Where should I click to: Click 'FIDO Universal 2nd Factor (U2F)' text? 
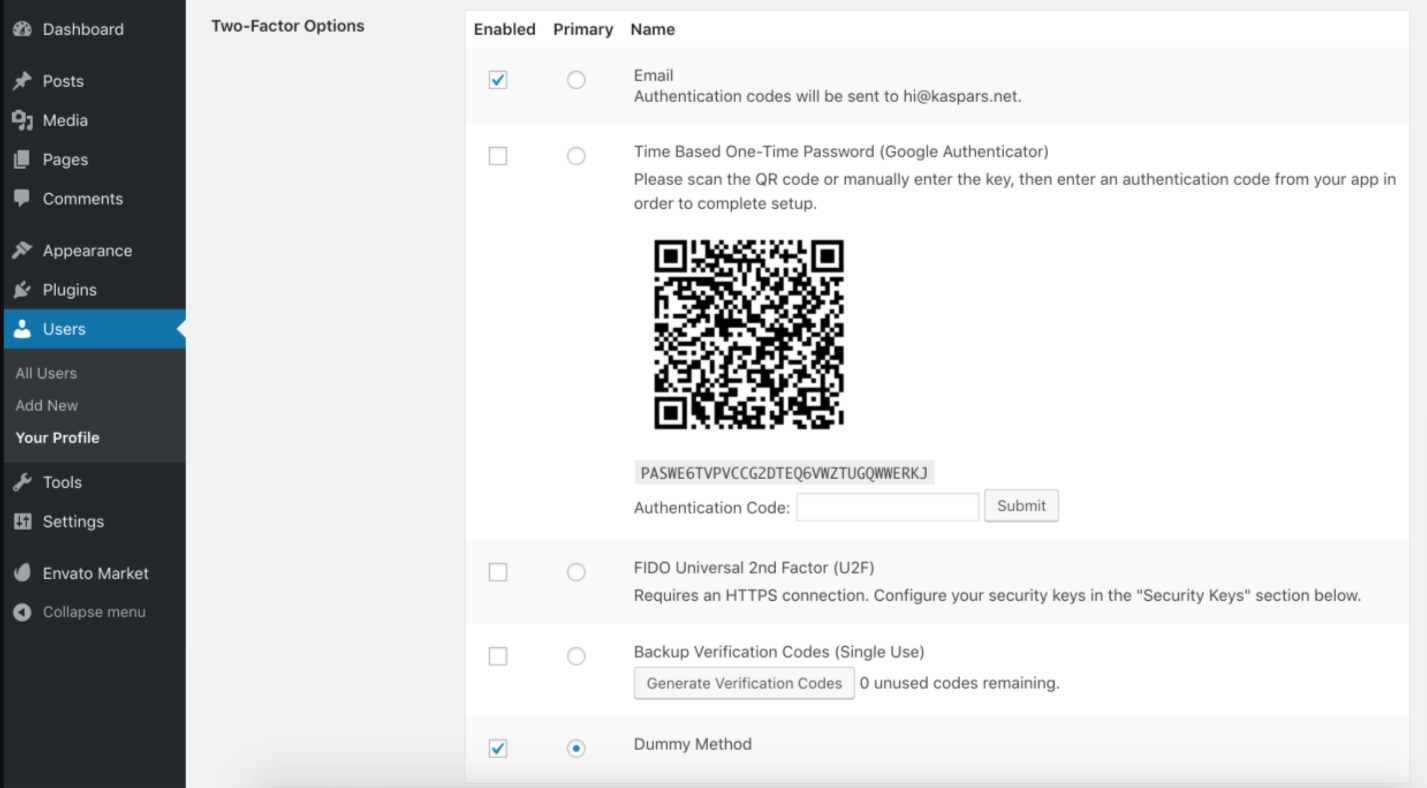point(754,568)
